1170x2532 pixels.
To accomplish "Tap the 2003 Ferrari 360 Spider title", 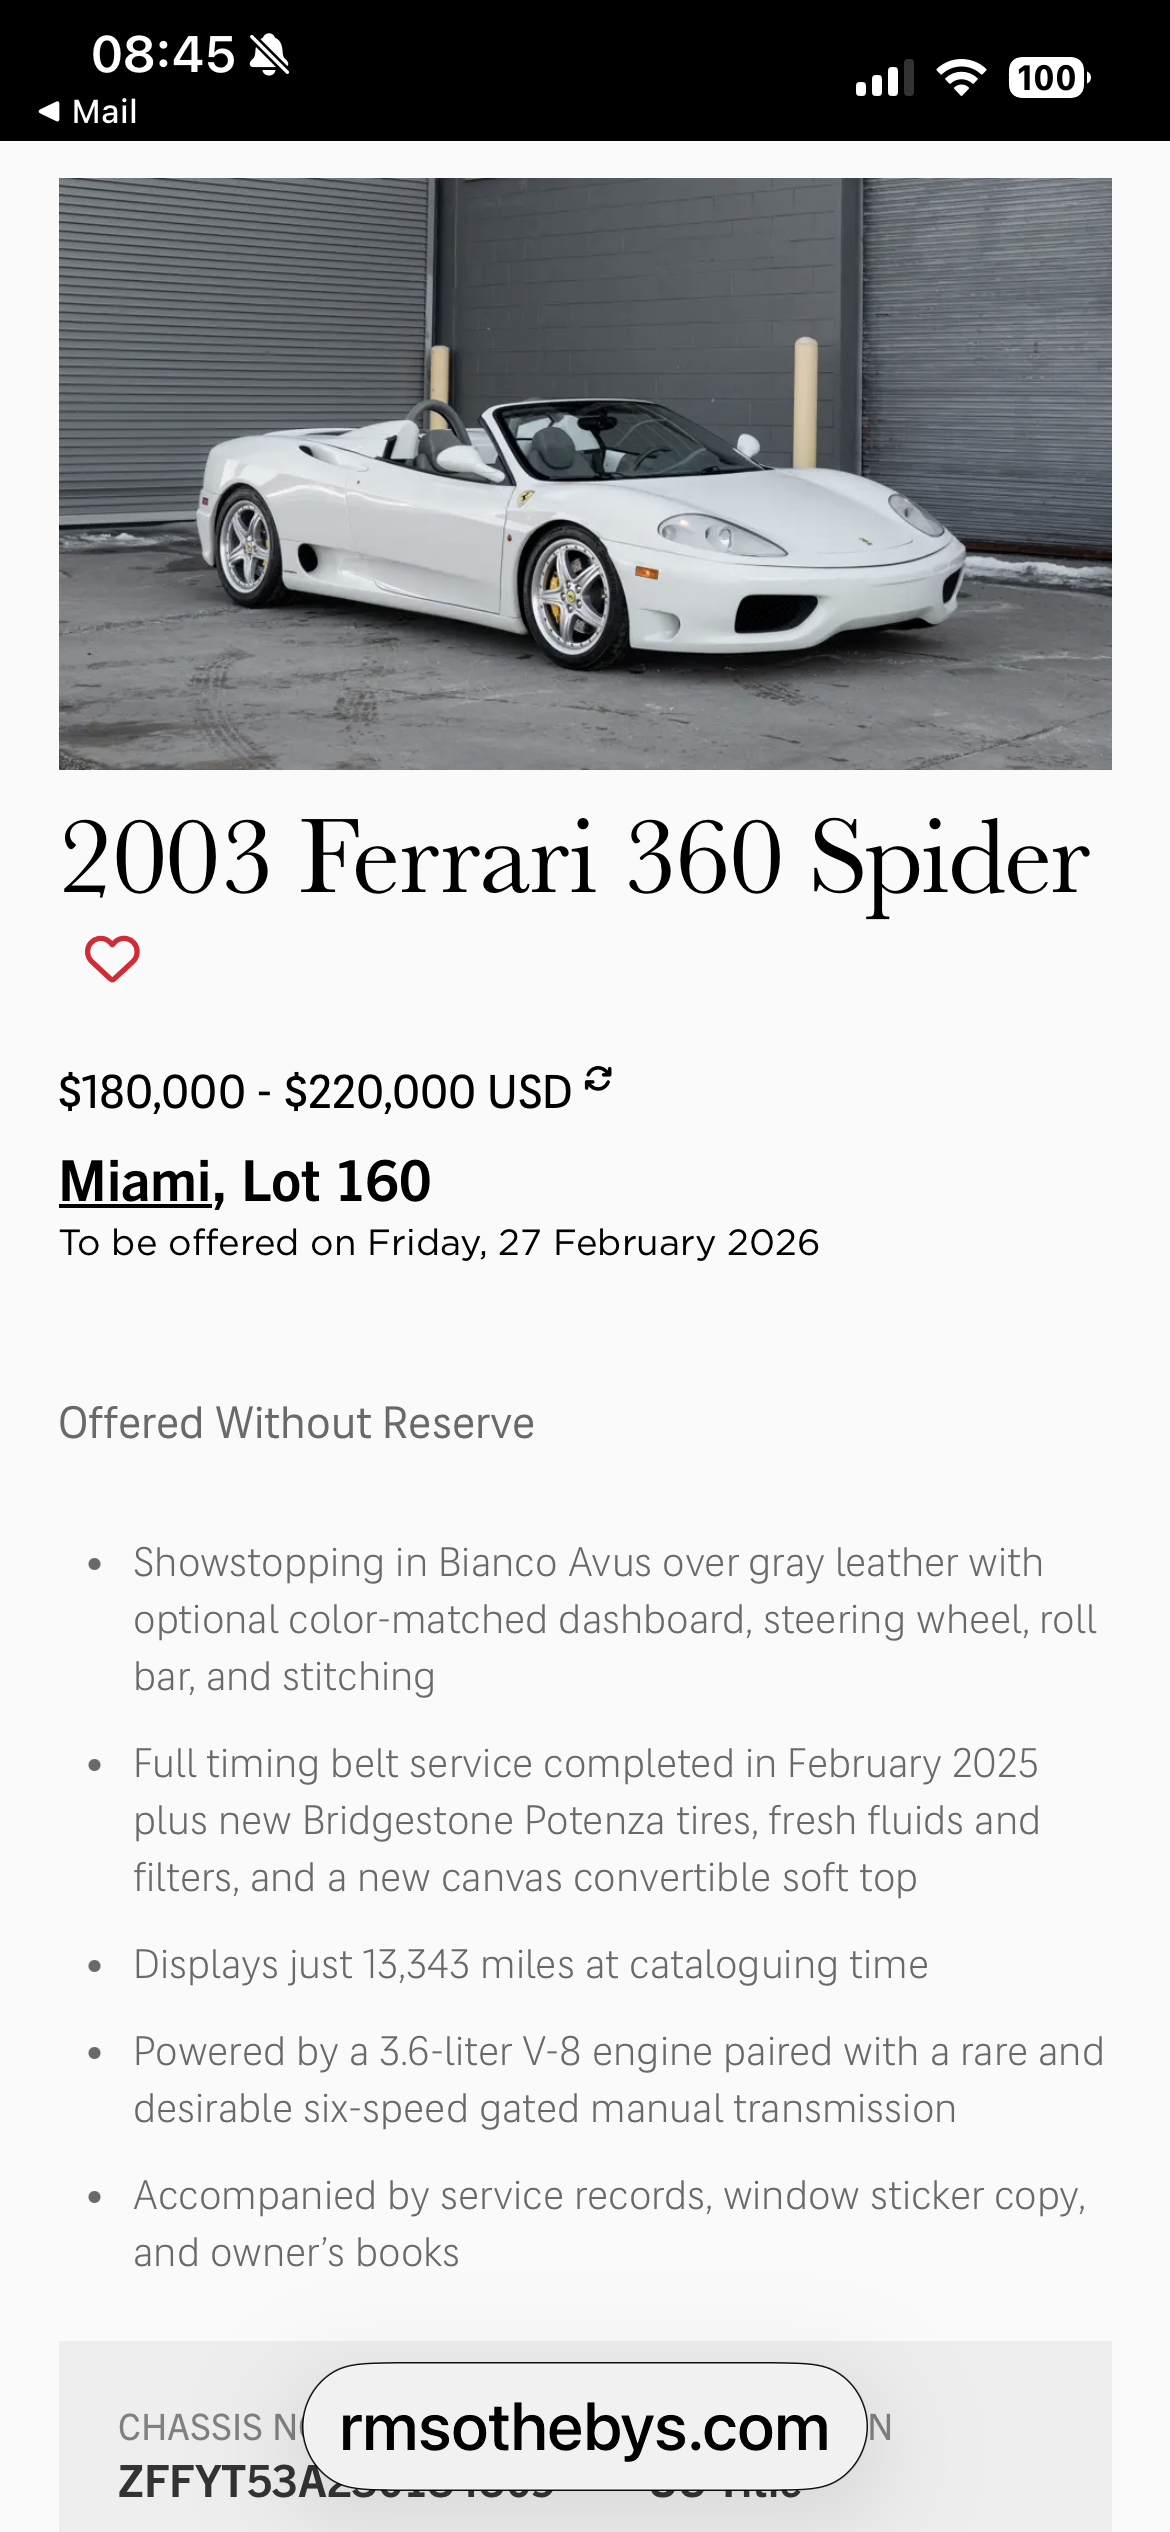I will (575, 858).
